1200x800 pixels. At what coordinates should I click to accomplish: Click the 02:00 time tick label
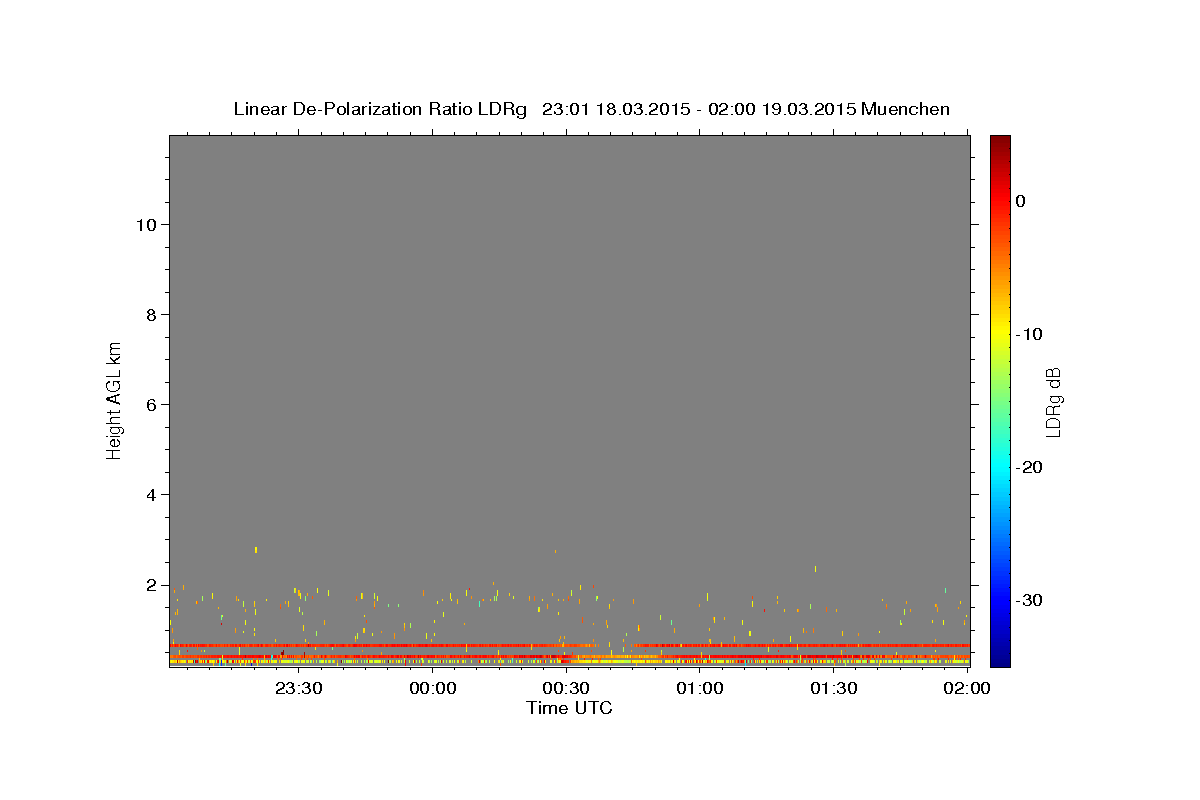967,688
